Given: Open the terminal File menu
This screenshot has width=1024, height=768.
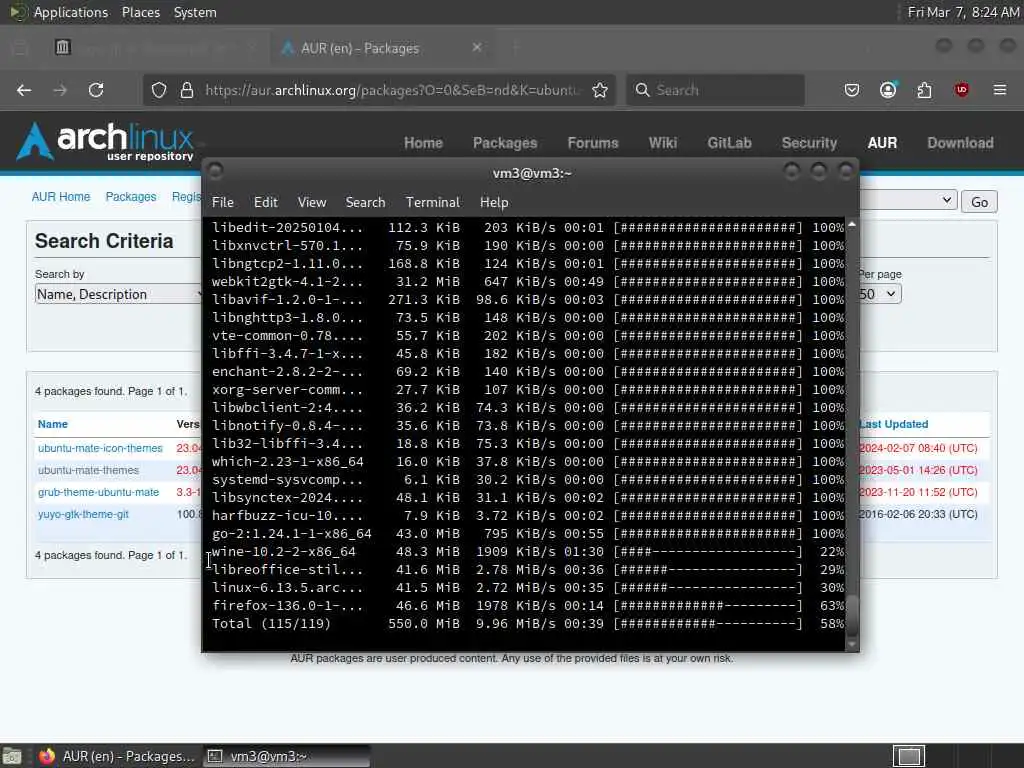Looking at the screenshot, I should tap(223, 202).
